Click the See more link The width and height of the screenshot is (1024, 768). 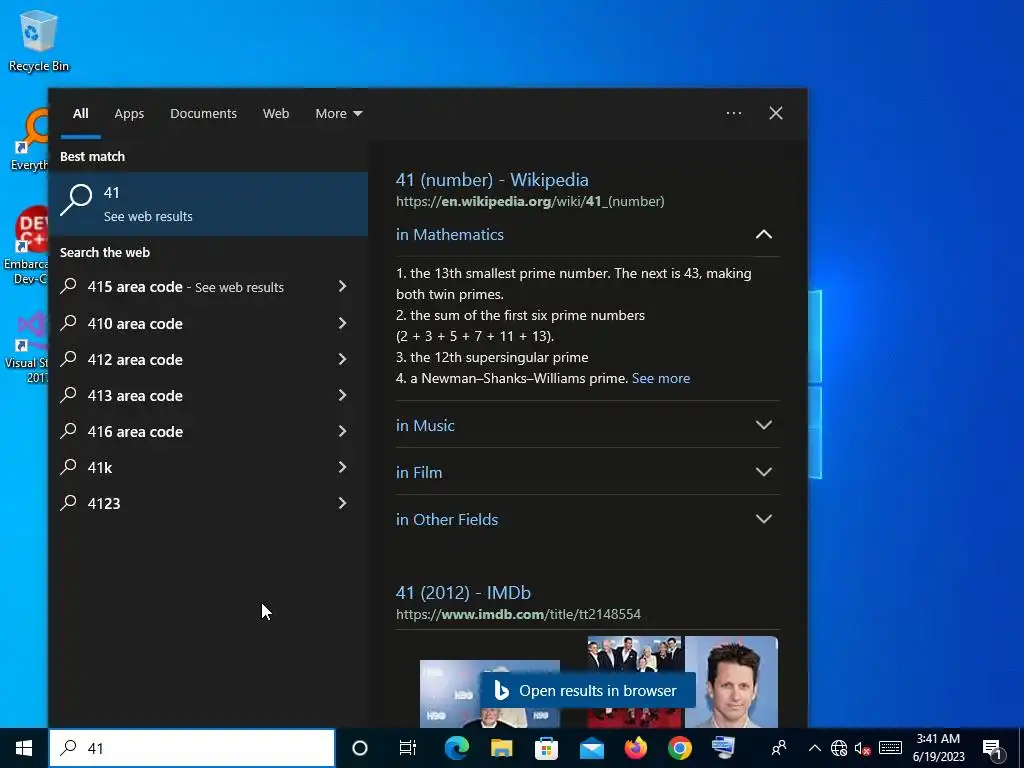point(661,378)
